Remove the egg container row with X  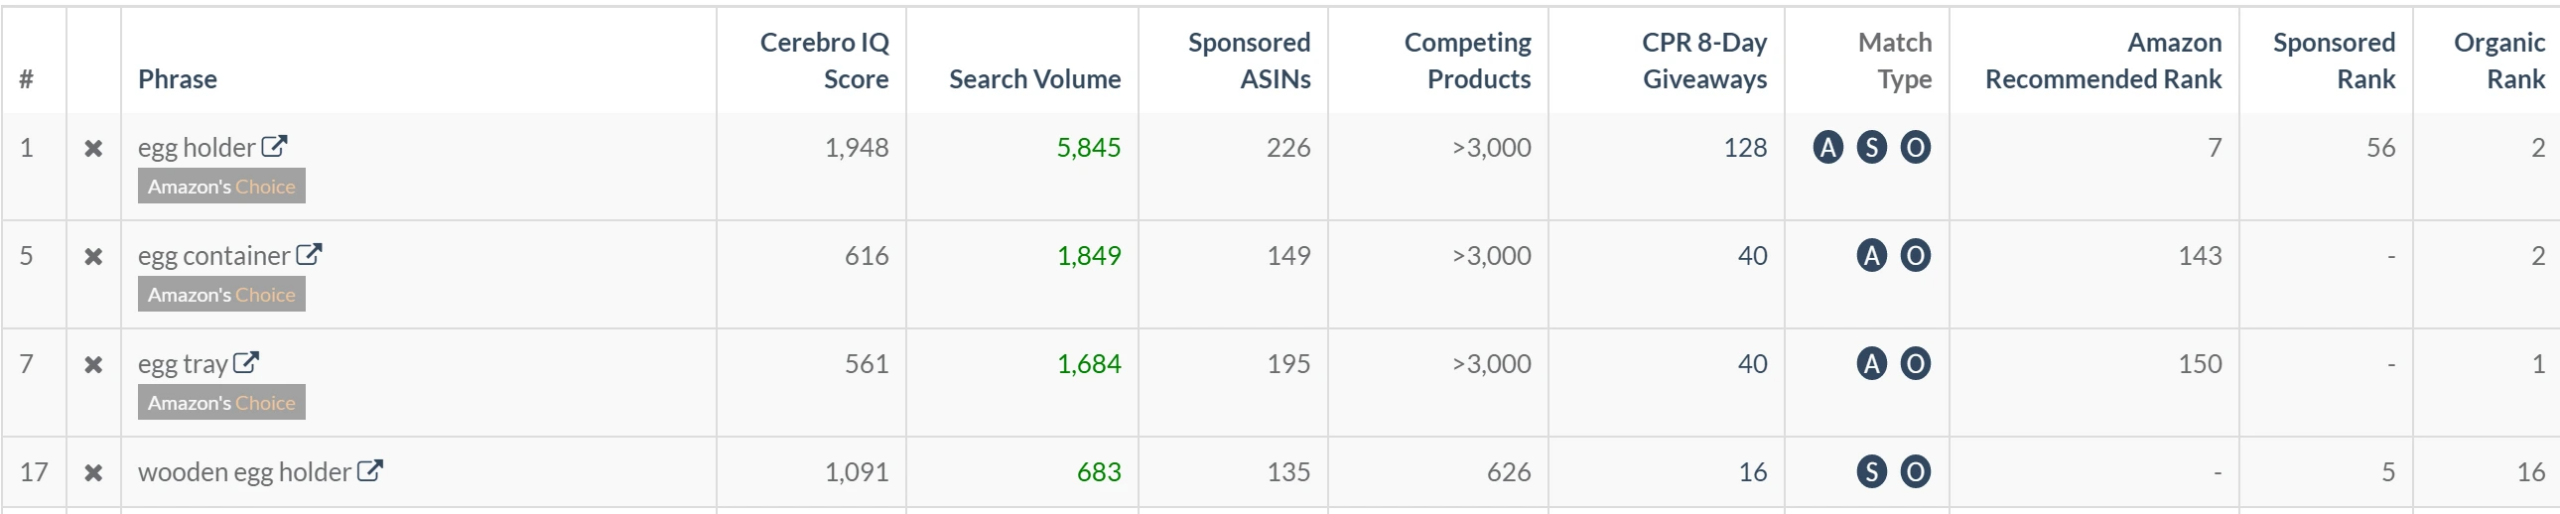[93, 256]
